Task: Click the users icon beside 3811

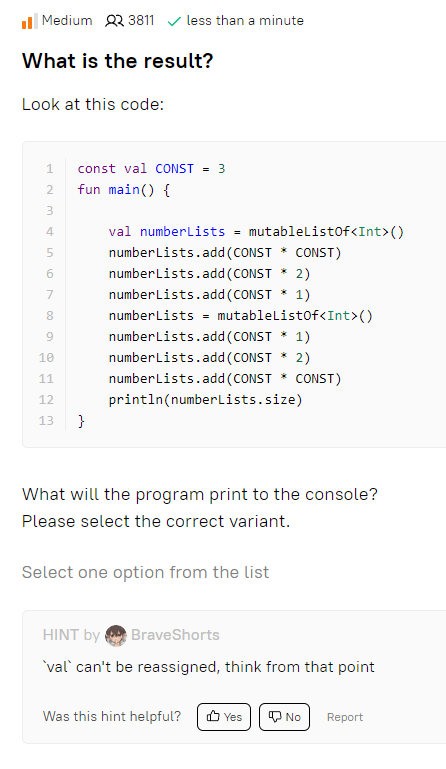Action: click(114, 21)
